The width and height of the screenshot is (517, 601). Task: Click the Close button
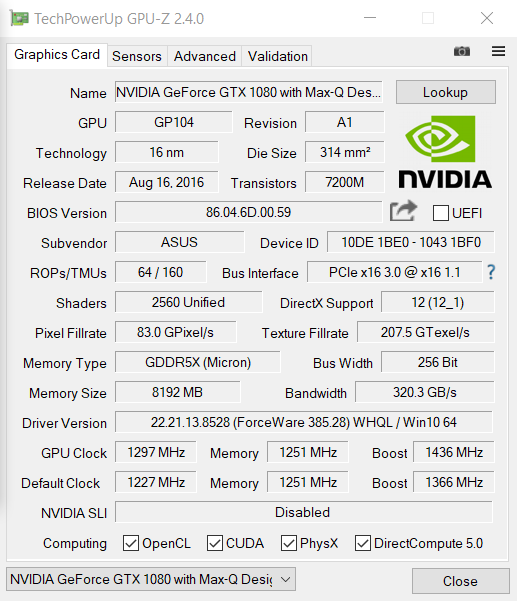[461, 581]
